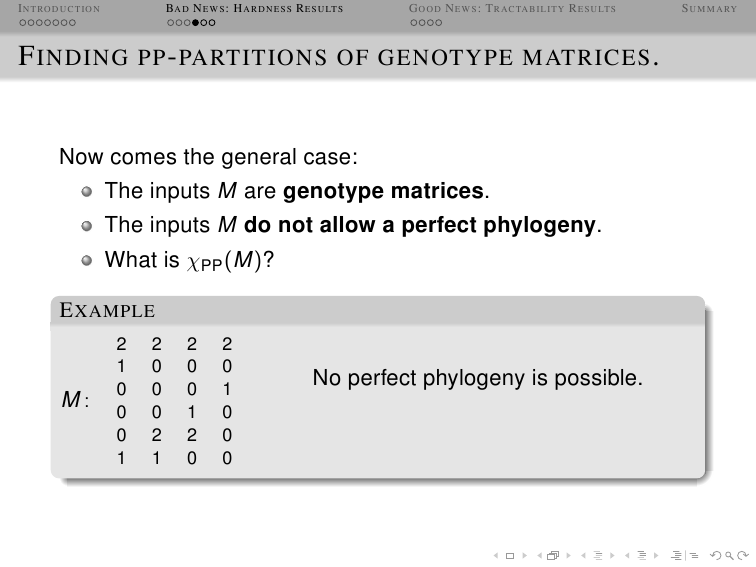Click the slide title Finding PP-partitions
This screenshot has width=756, height=567.
tap(338, 56)
